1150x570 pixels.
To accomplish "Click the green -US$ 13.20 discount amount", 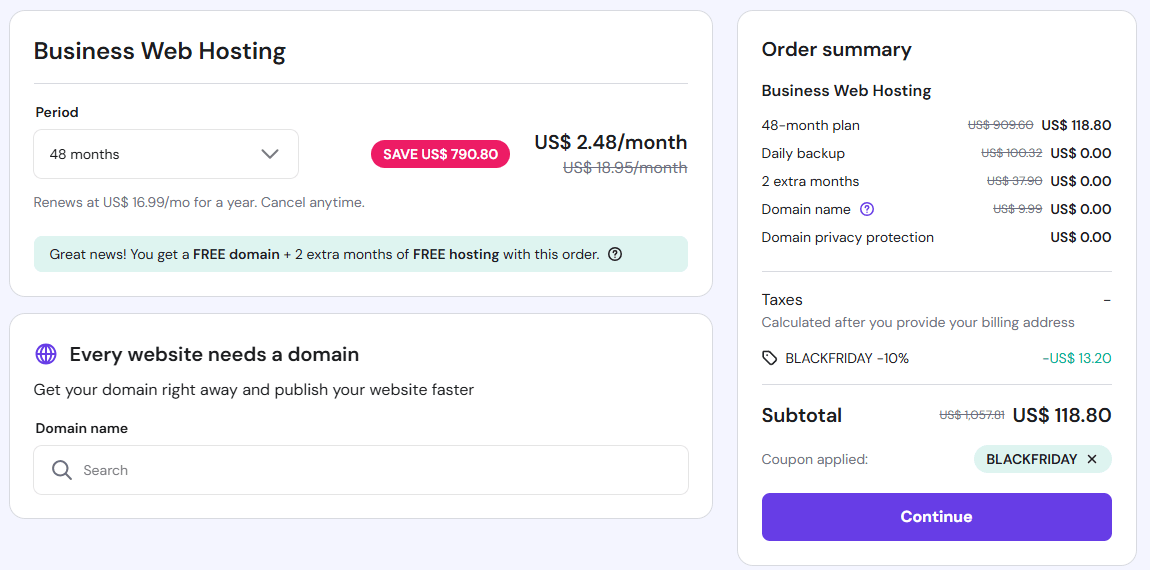I will click(1076, 358).
